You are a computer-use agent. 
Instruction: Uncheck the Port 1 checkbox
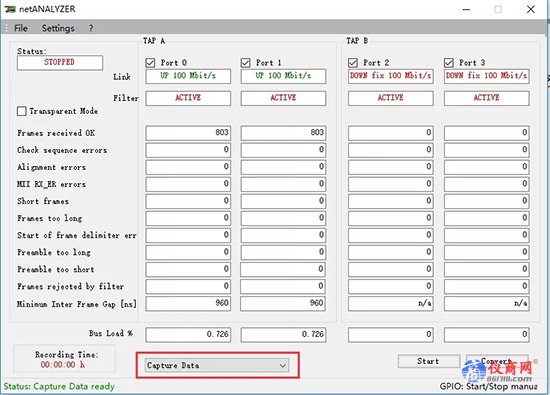point(246,63)
